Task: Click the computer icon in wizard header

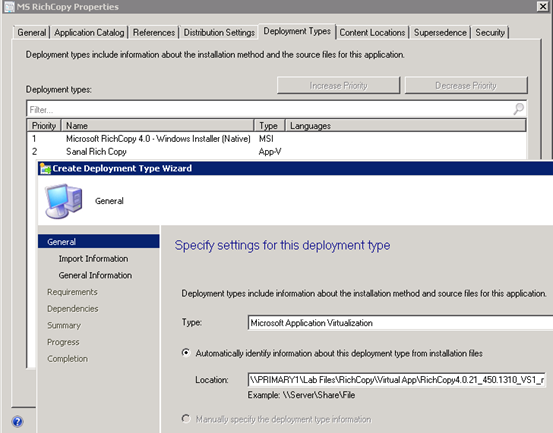Action: pos(64,201)
